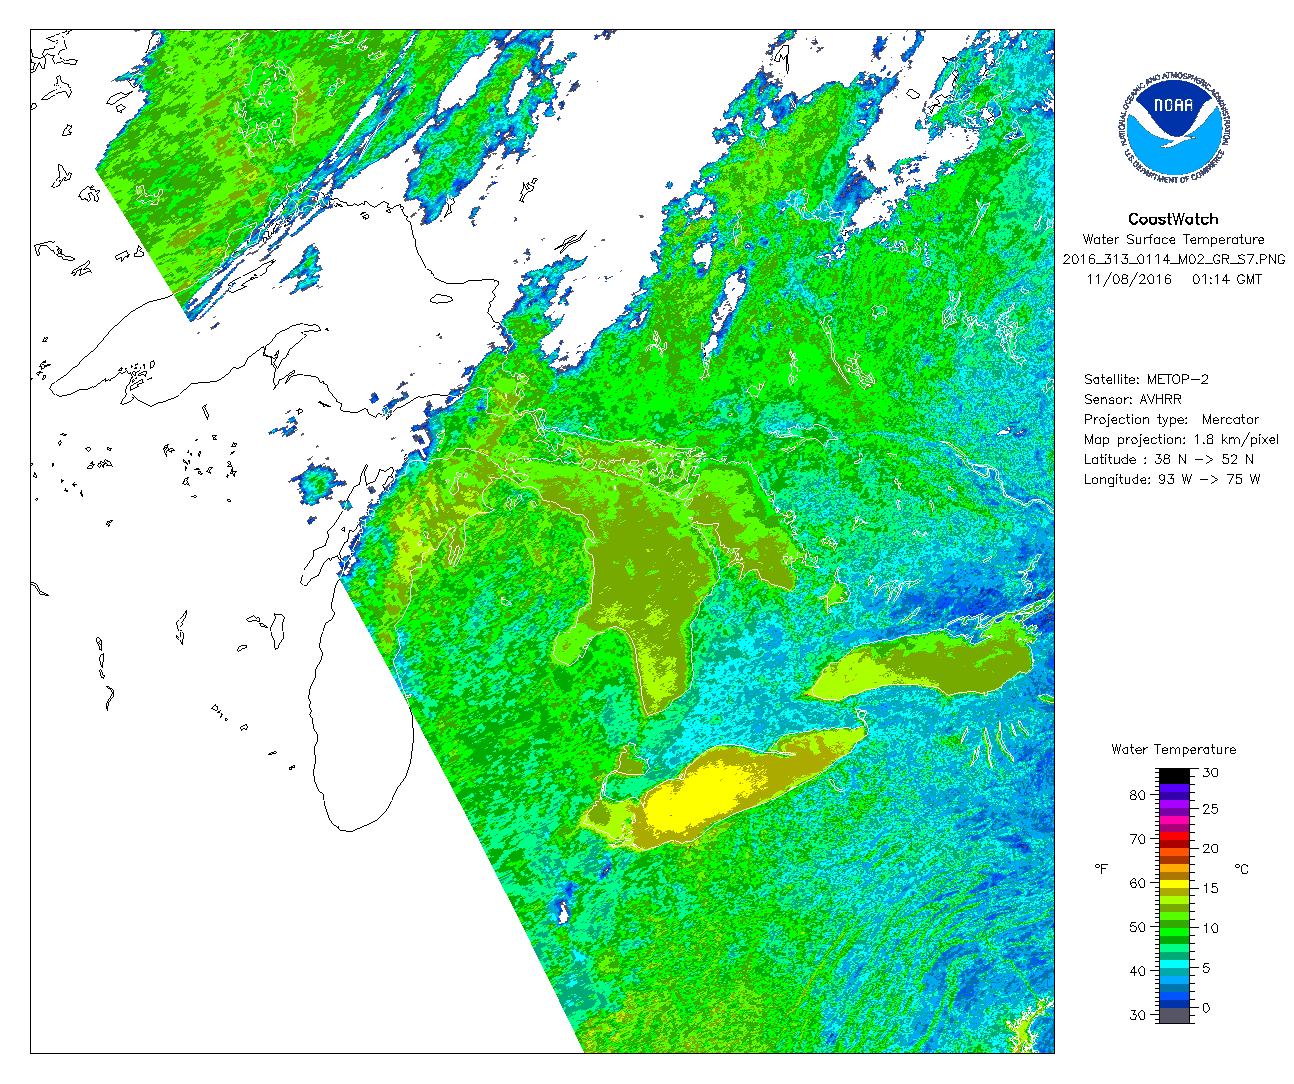Click the bright yellow area of Lake Erie

tap(700, 795)
